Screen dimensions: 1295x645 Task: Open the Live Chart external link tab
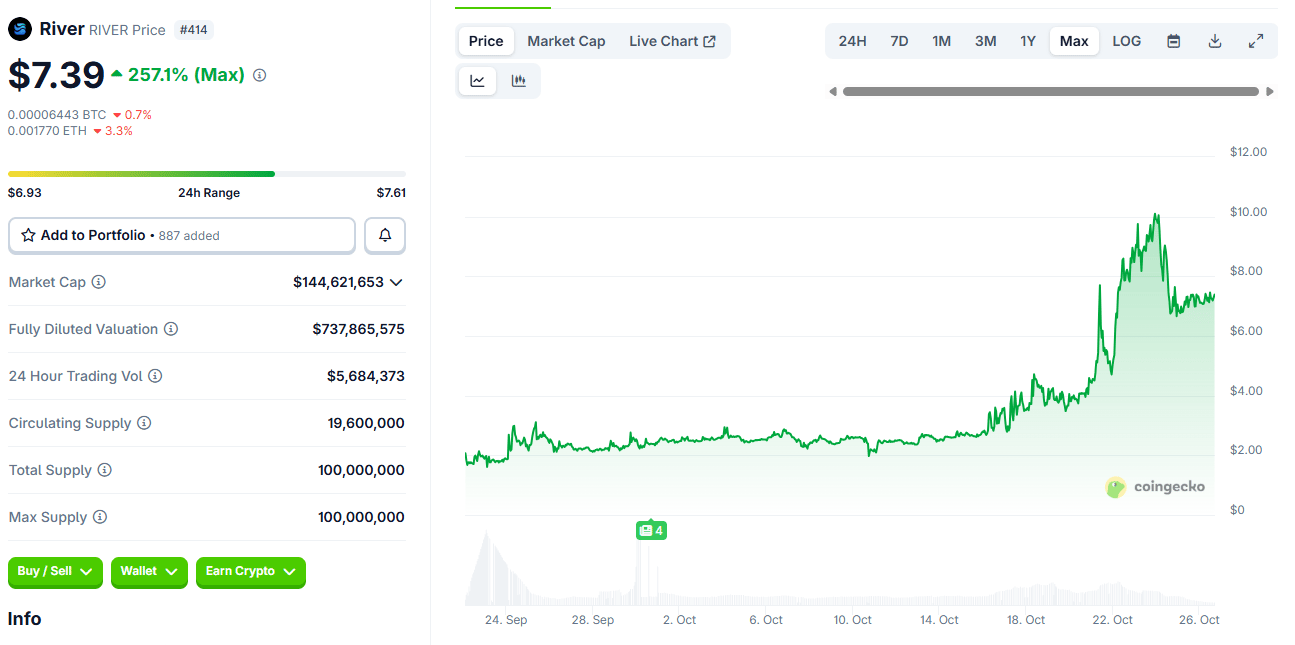[x=672, y=41]
